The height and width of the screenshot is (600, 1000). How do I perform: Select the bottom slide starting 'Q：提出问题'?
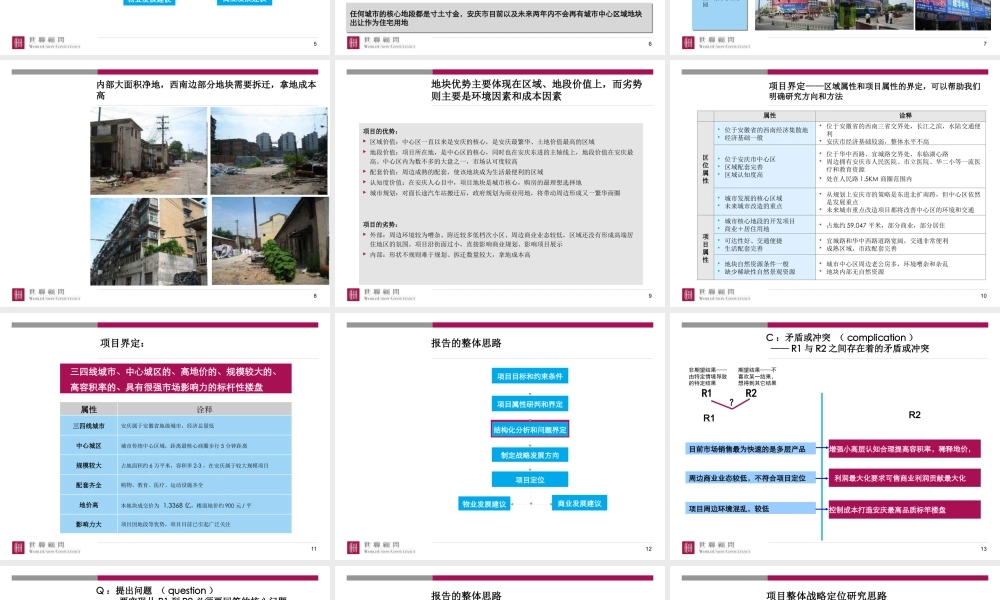tap(165, 583)
